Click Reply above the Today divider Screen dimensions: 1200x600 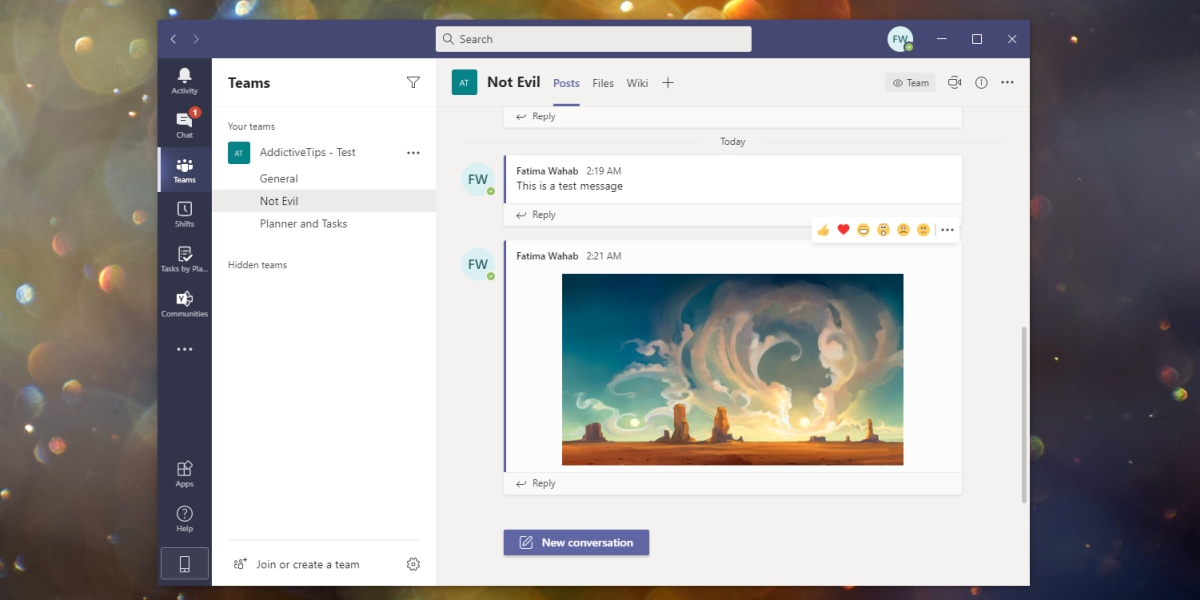tap(536, 116)
